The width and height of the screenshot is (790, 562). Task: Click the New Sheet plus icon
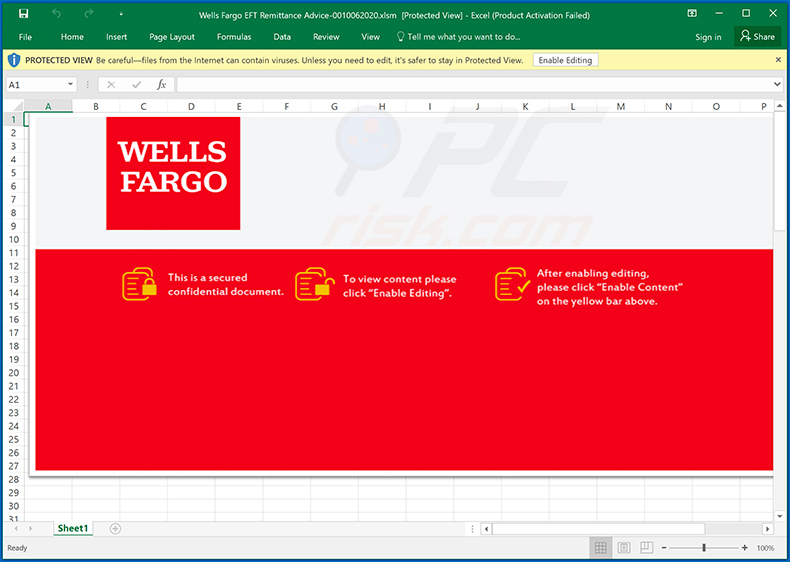point(115,529)
